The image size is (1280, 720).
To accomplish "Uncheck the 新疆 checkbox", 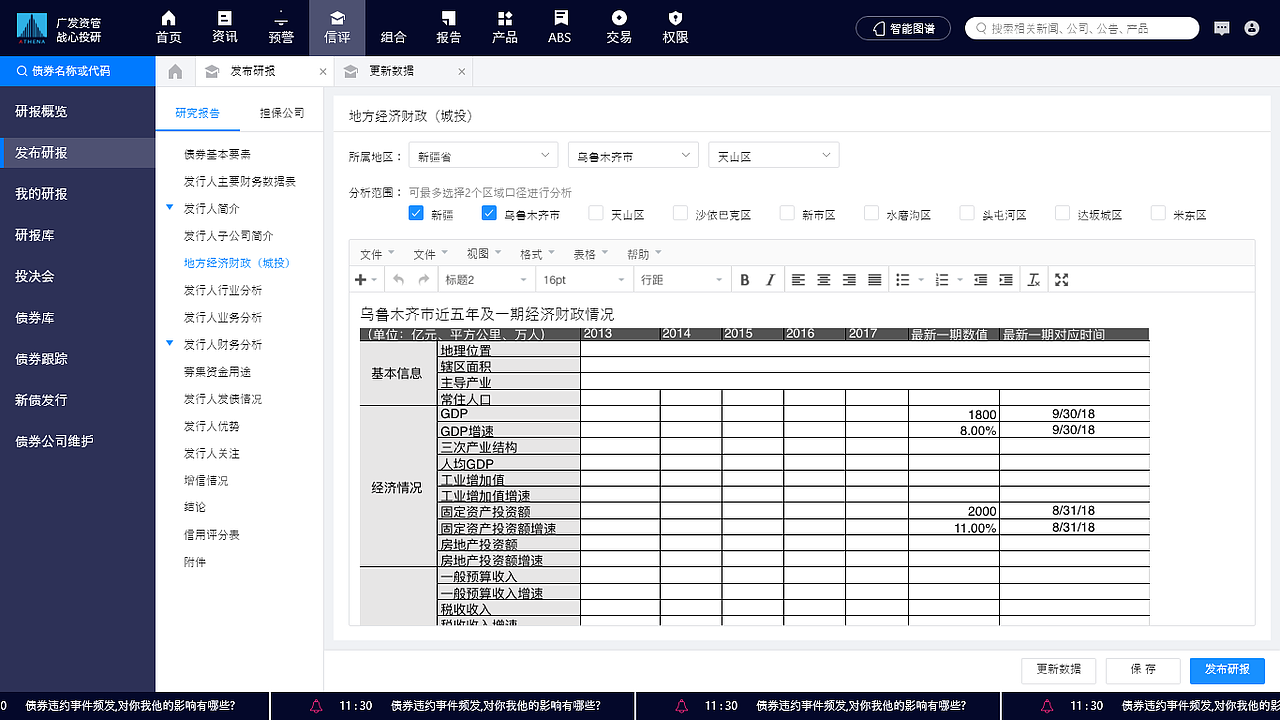I will click(416, 213).
